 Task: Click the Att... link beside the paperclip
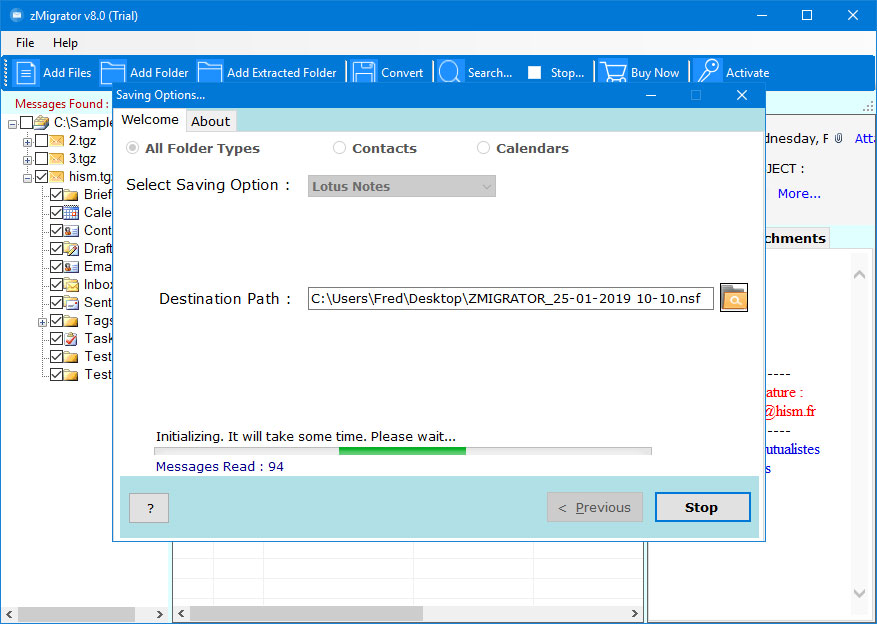[865, 138]
